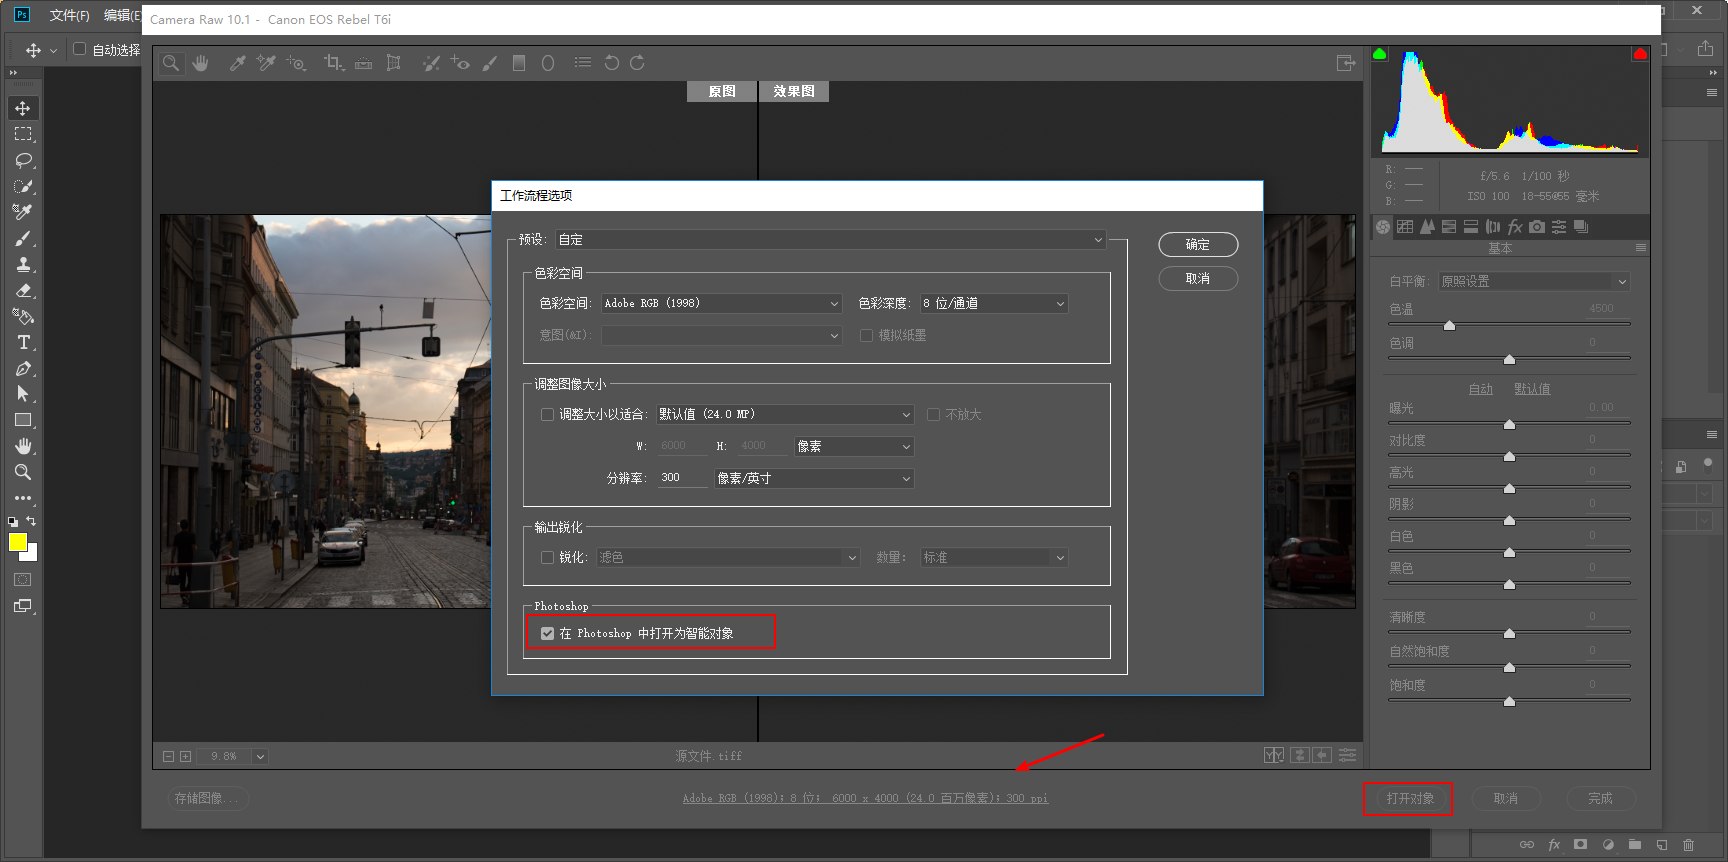
Task: Enable the 调整大小以适合 checkbox
Action: (x=547, y=414)
